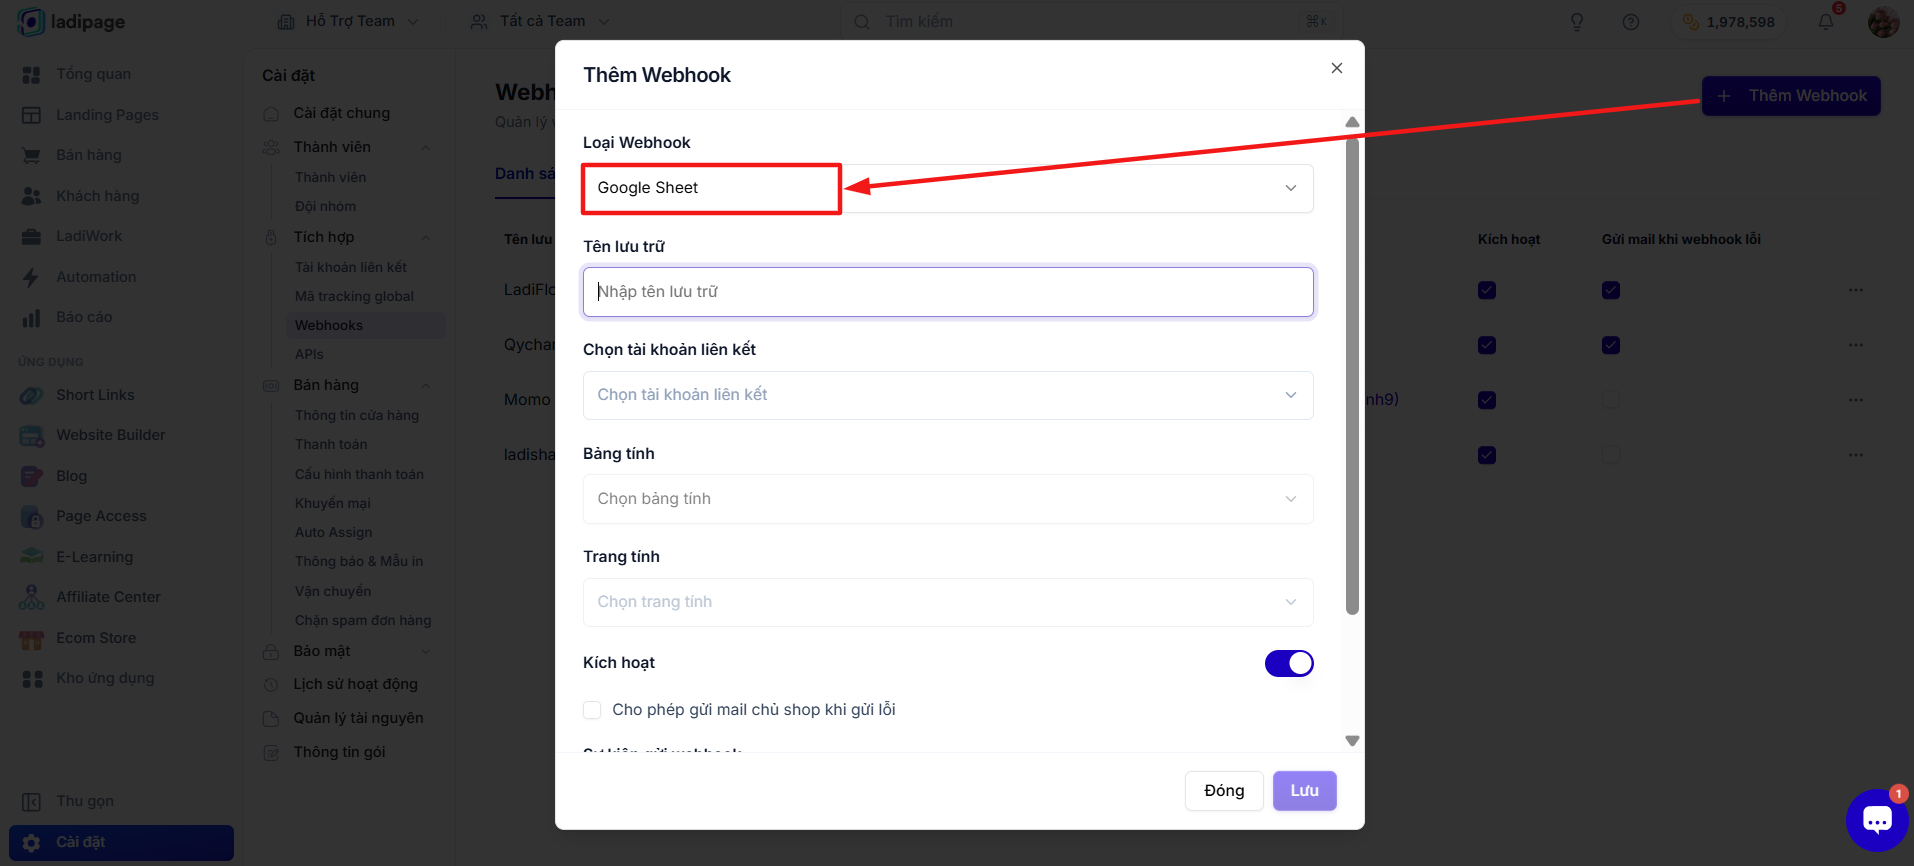Open Lịch sử hoạt động settings item

click(x=355, y=684)
